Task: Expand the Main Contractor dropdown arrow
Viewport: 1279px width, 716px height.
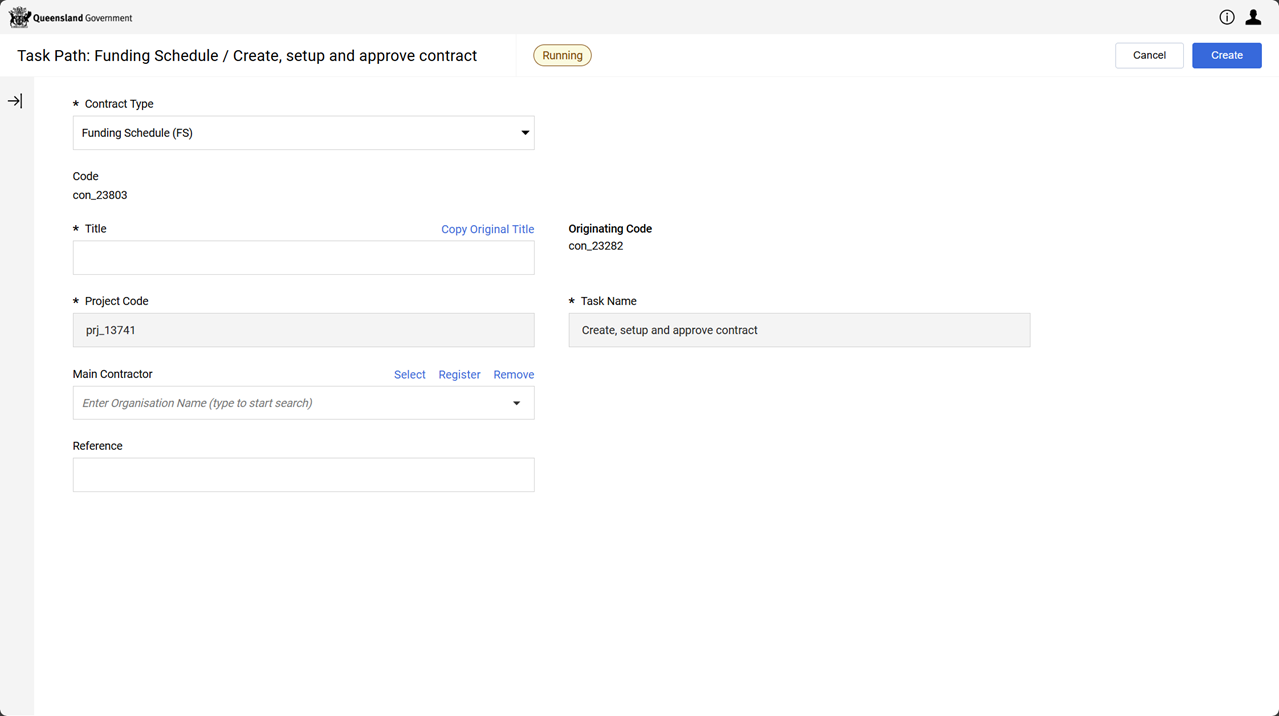Action: tap(516, 403)
